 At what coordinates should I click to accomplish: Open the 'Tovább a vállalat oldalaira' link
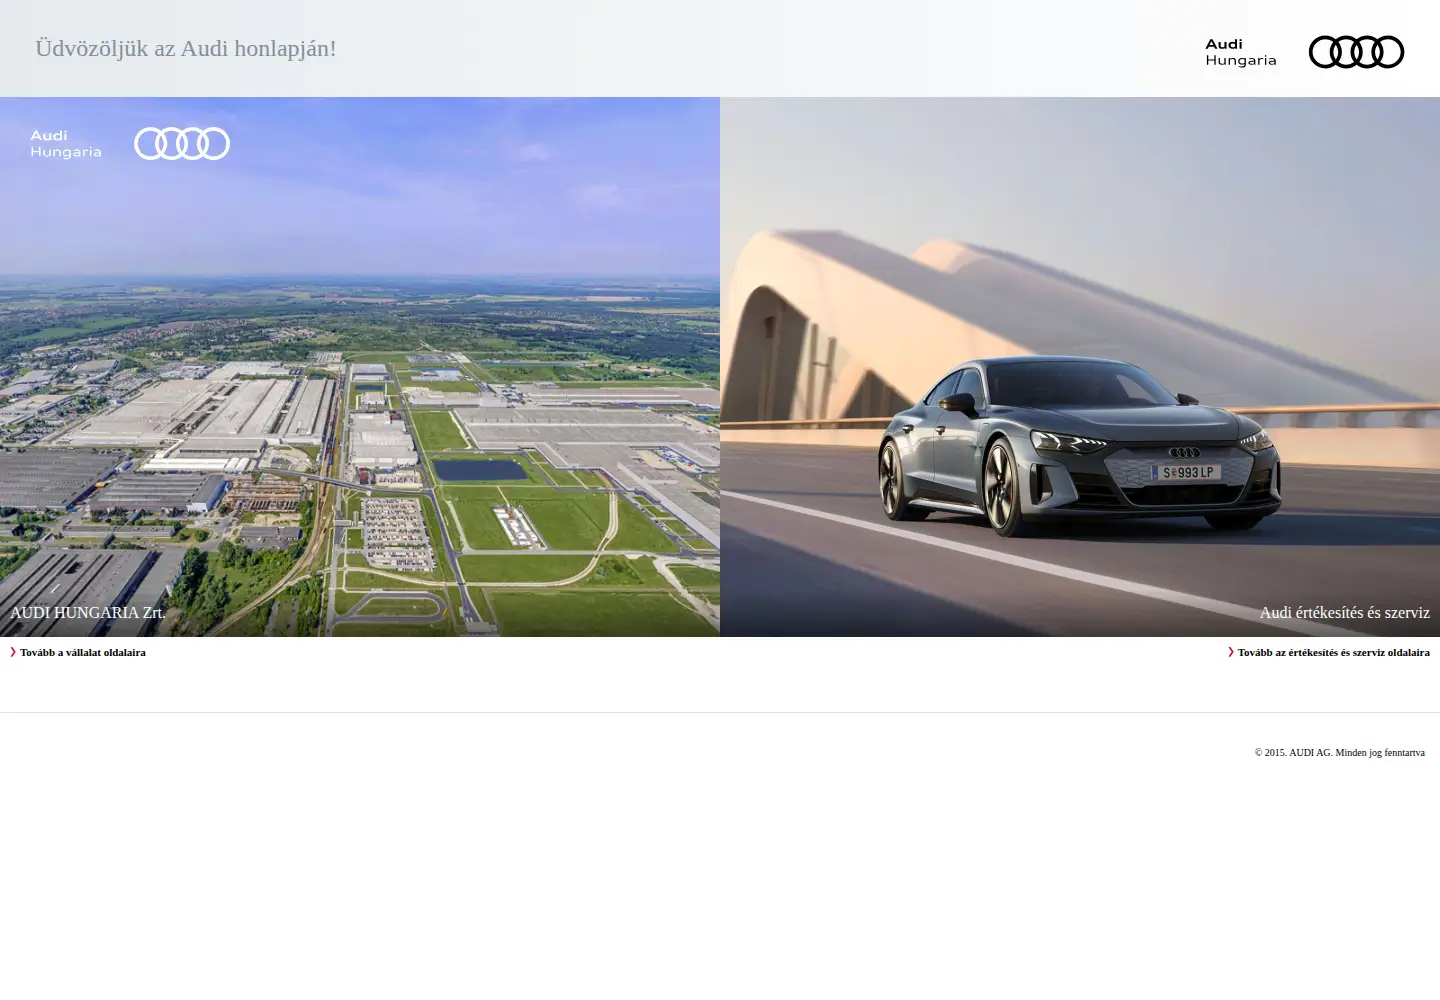point(83,652)
